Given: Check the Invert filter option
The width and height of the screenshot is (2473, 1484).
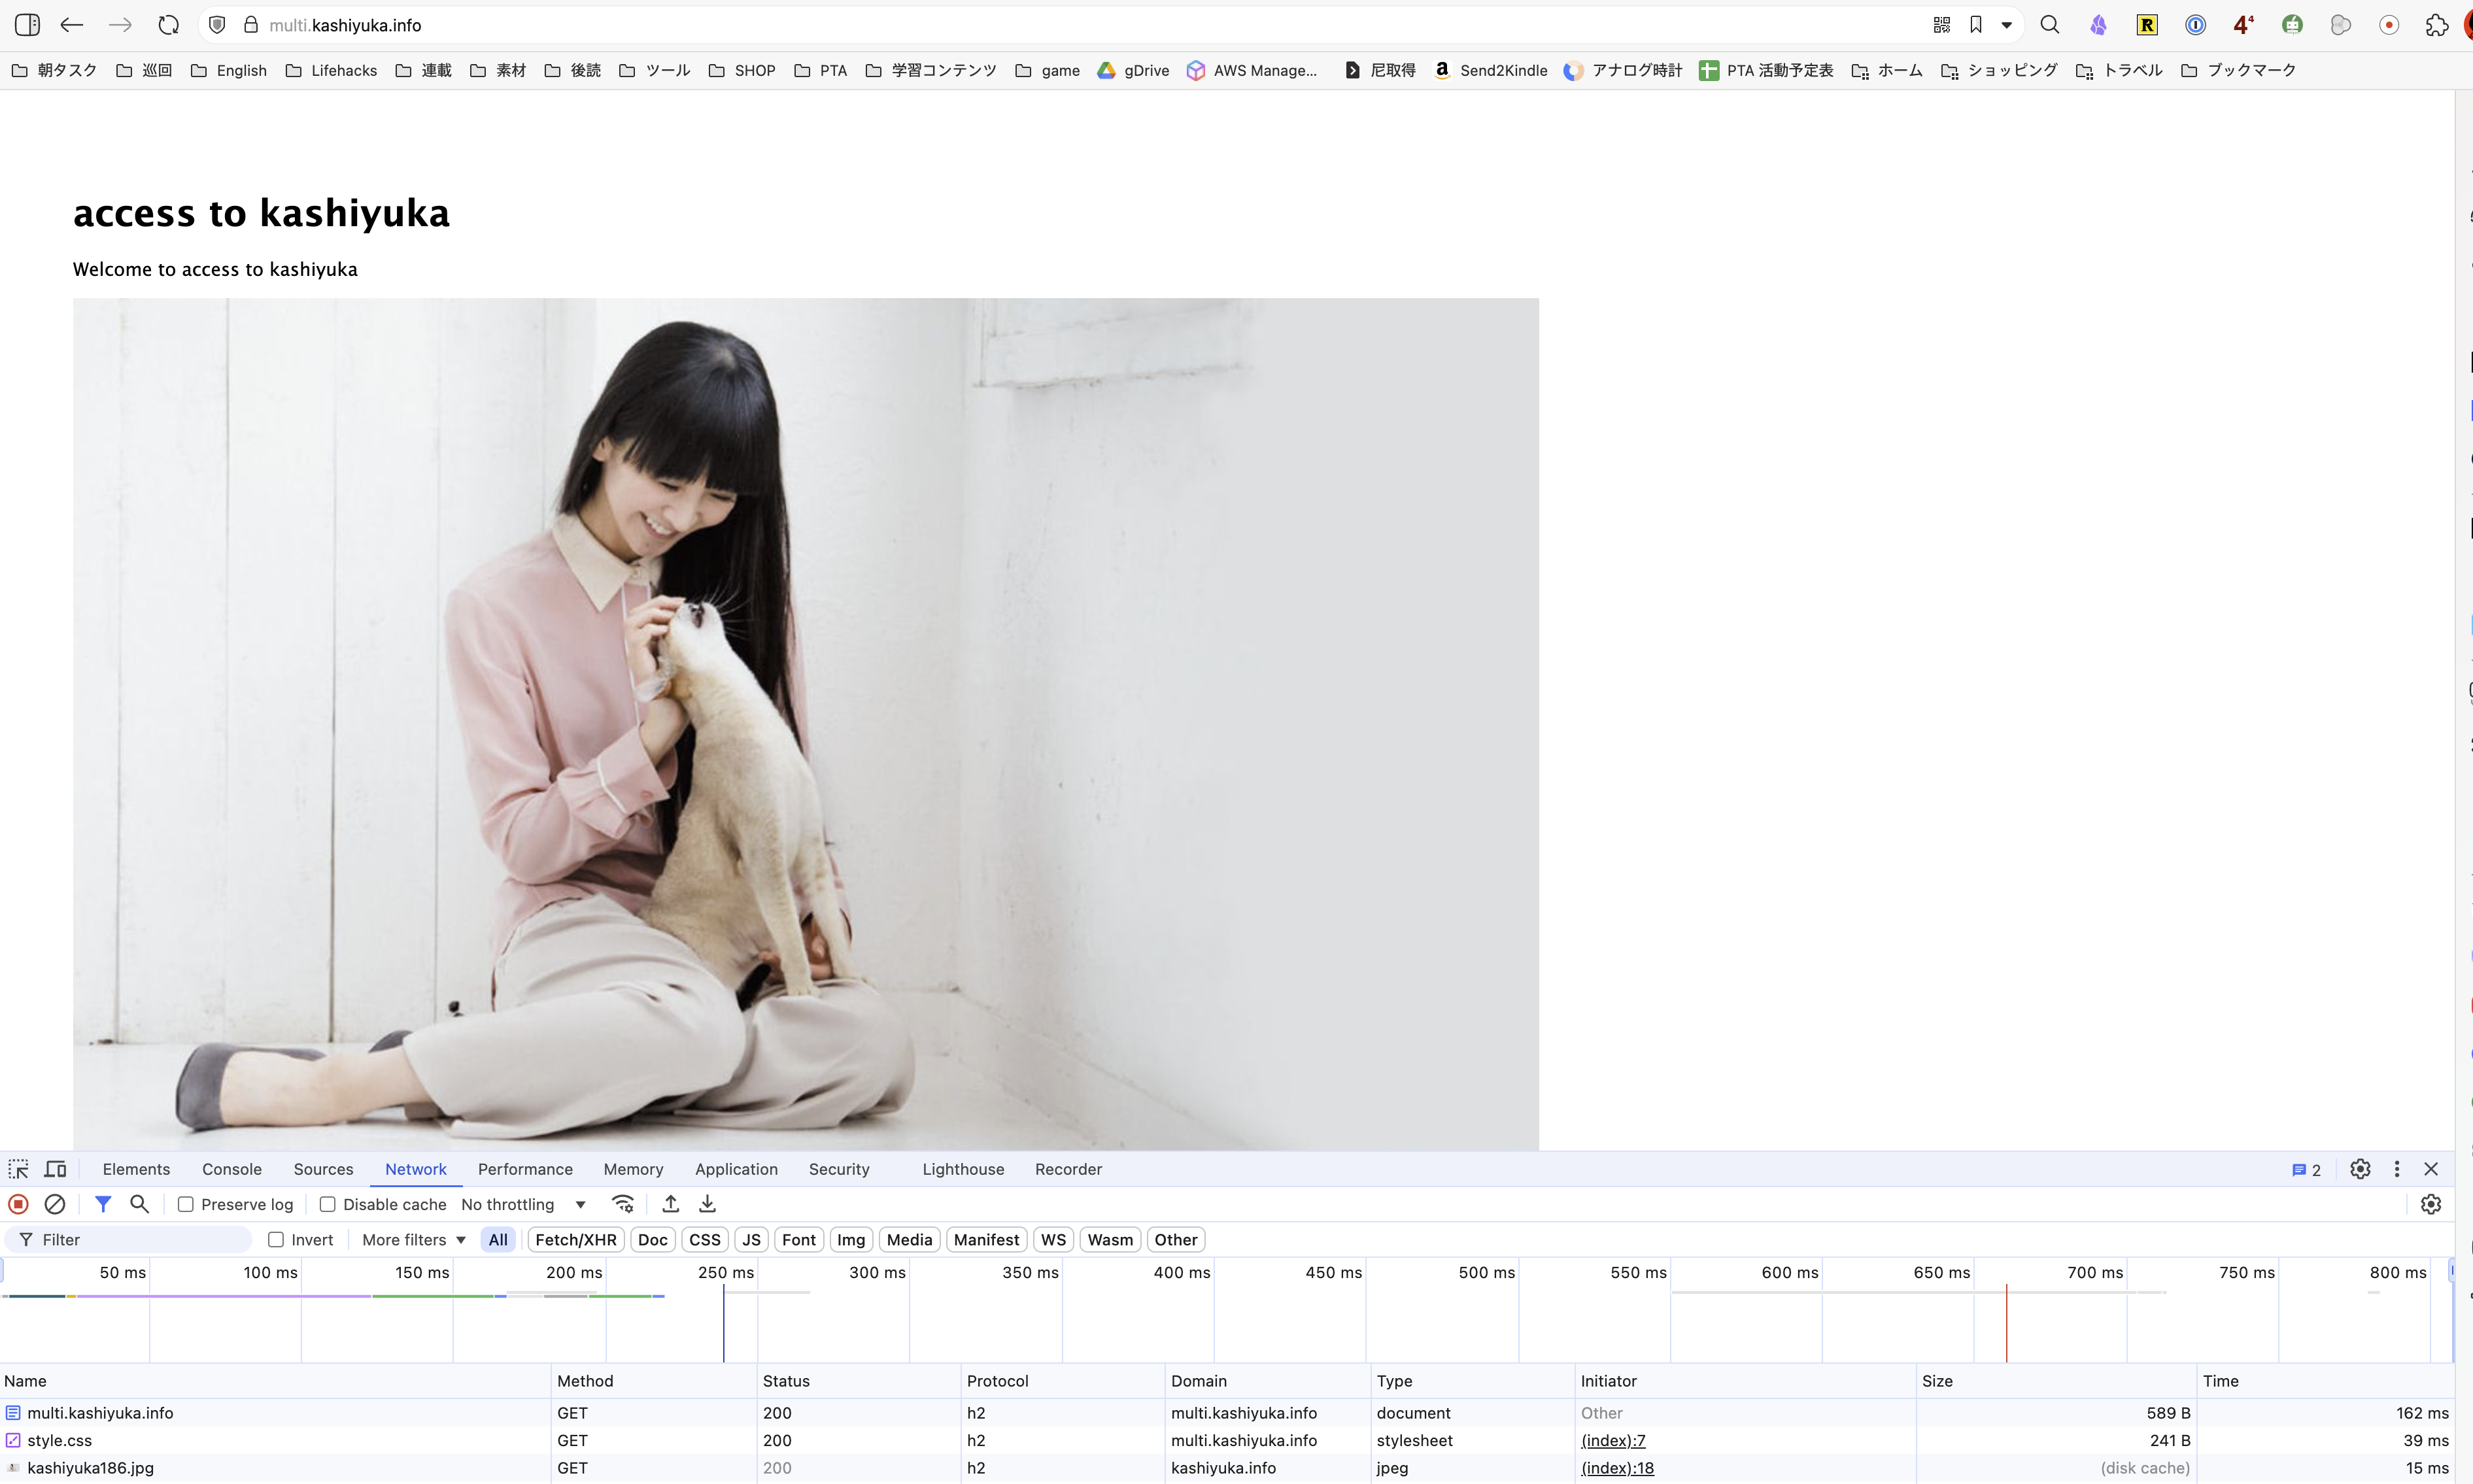Looking at the screenshot, I should click(x=277, y=1239).
